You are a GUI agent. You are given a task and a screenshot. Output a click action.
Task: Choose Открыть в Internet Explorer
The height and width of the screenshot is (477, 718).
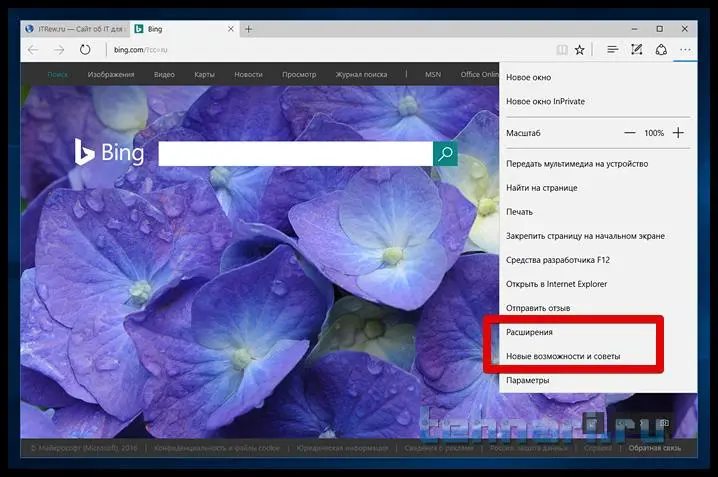point(556,284)
